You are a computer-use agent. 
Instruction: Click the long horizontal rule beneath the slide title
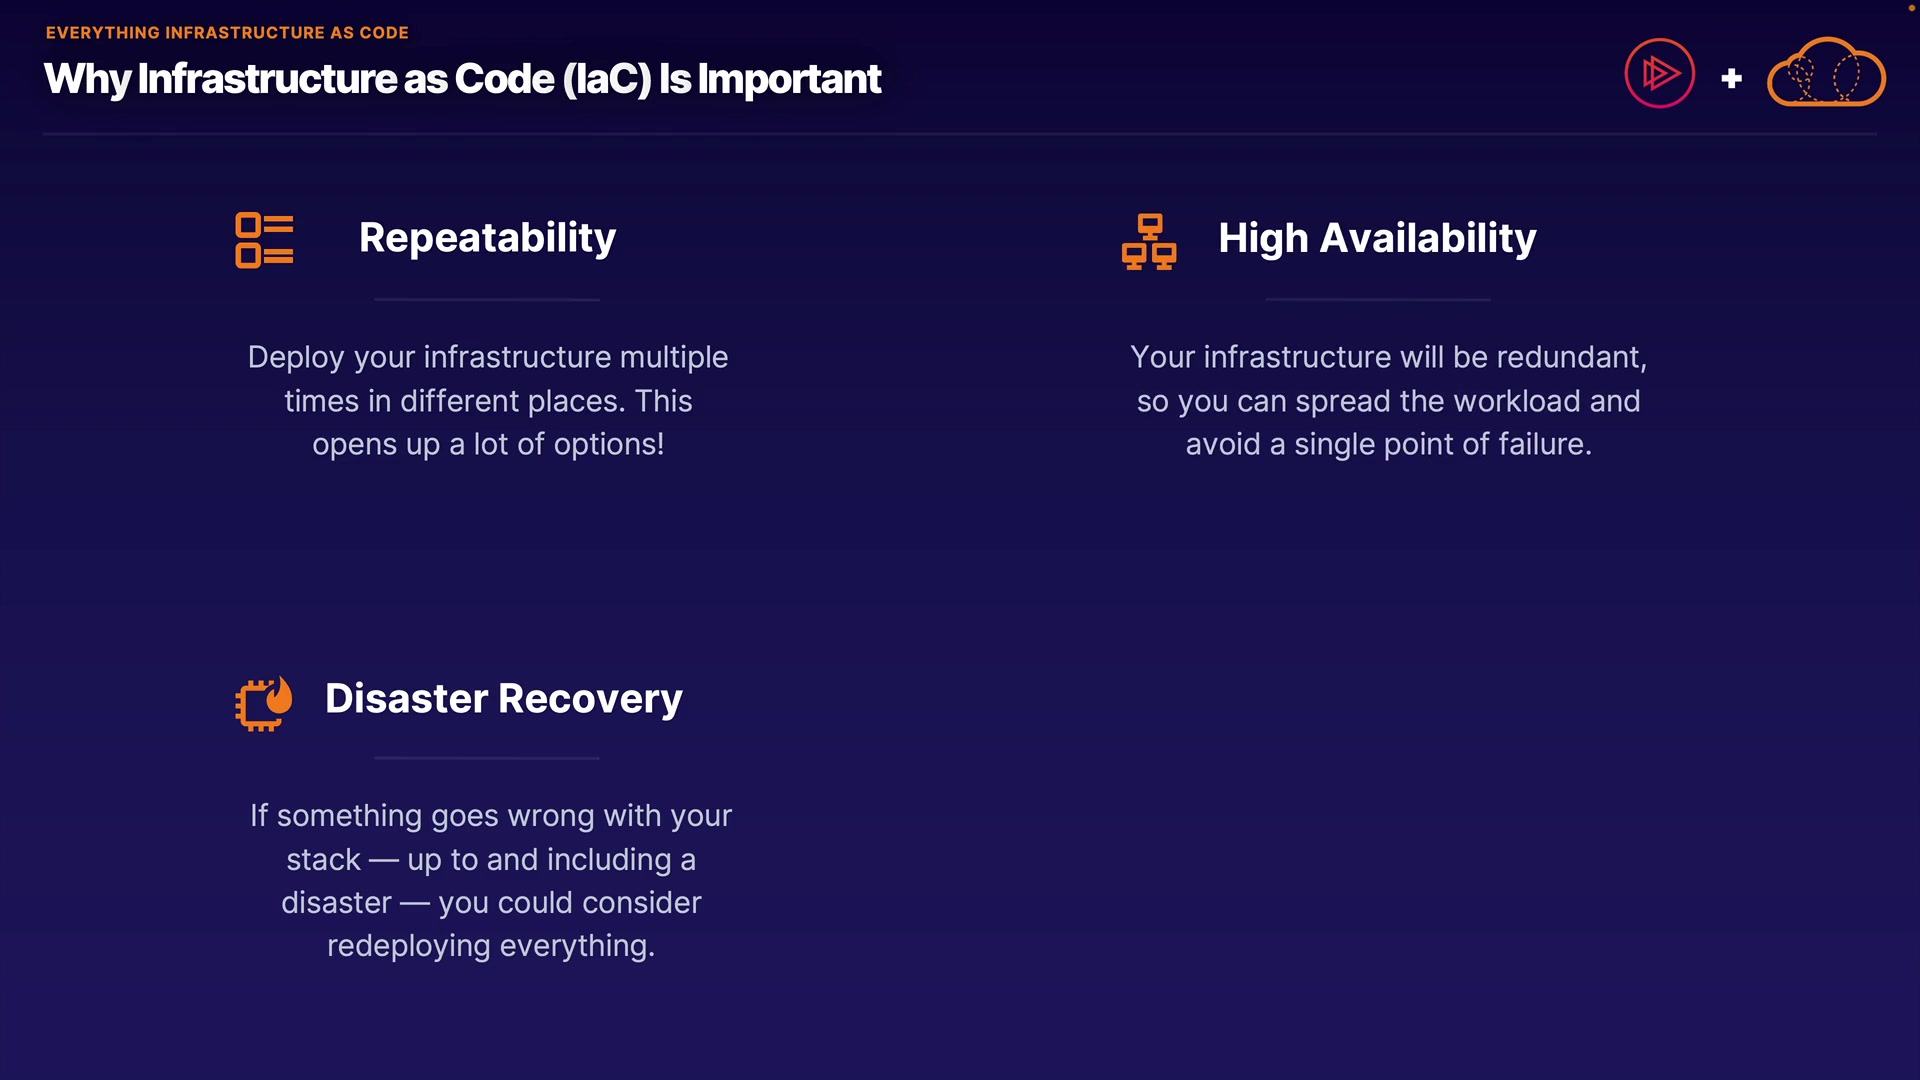960,133
